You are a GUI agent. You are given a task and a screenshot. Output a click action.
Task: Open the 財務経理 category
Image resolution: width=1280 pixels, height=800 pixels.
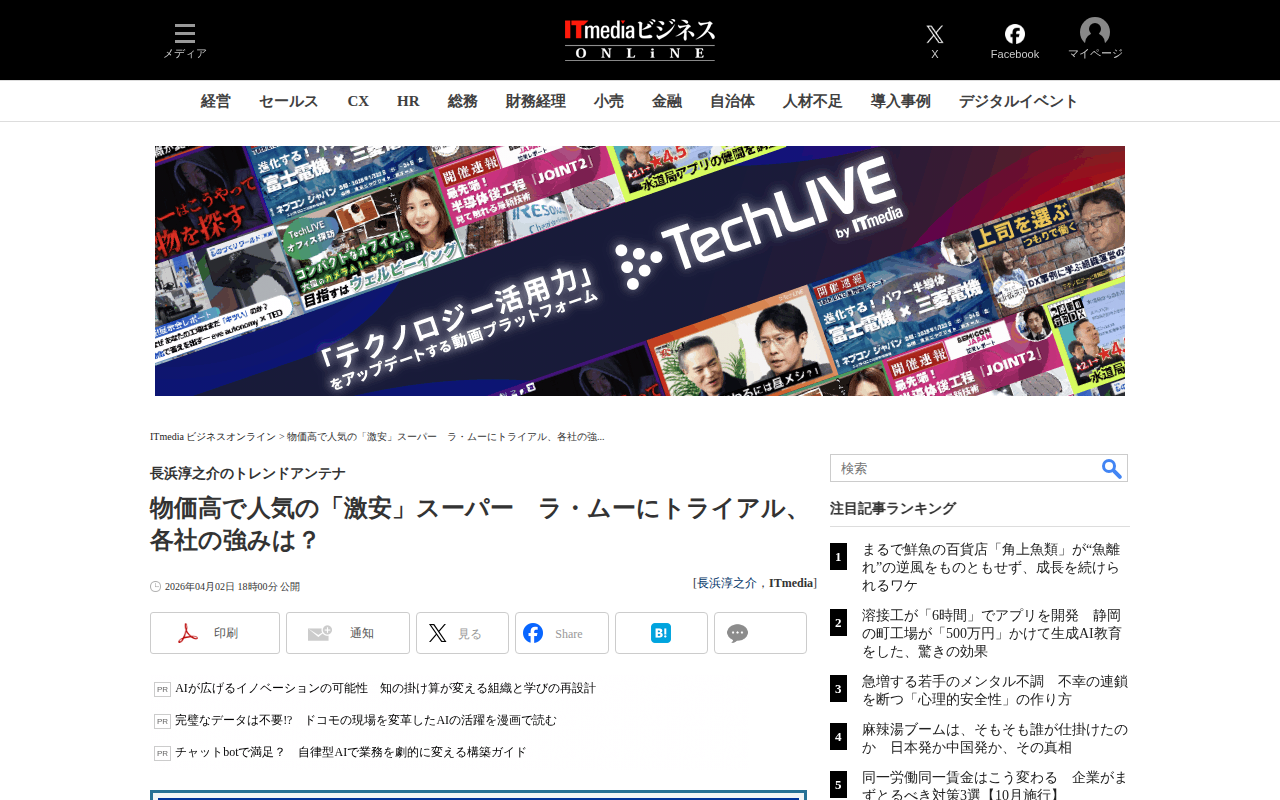click(536, 101)
